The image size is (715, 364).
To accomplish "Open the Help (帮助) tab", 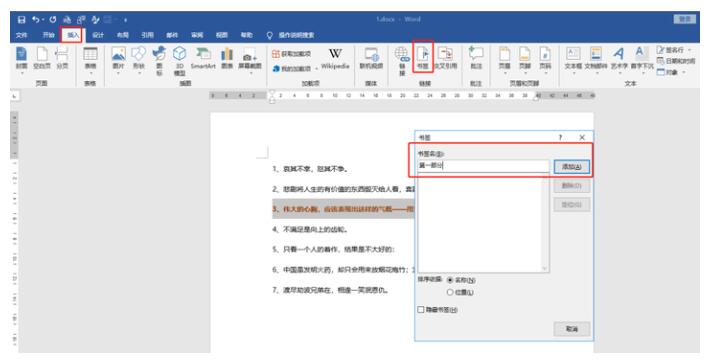I will point(246,35).
